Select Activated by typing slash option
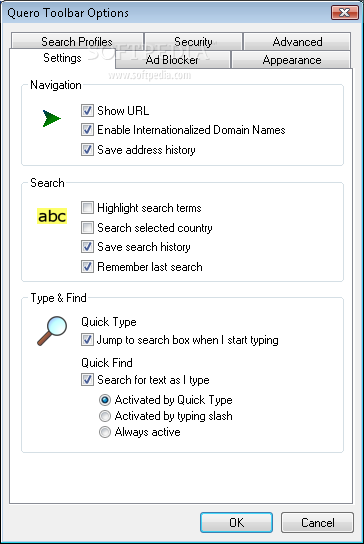Image resolution: width=364 pixels, height=544 pixels. pyautogui.click(x=105, y=416)
